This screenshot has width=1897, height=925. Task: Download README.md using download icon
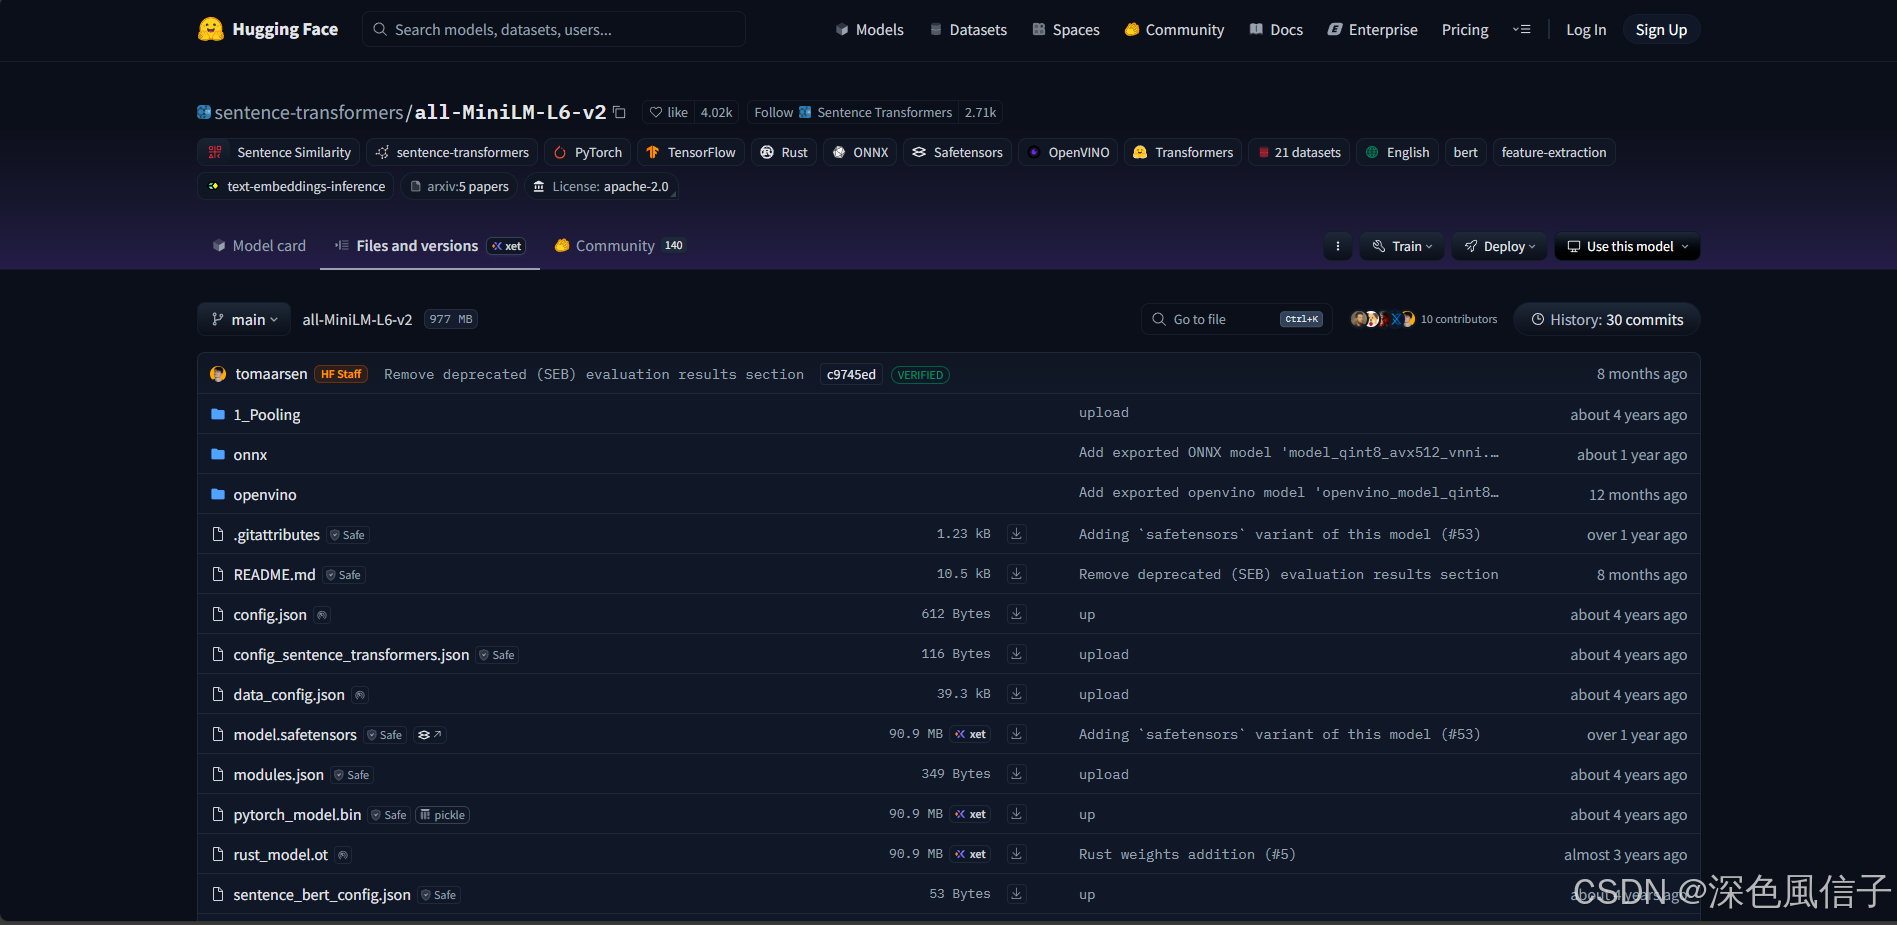coord(1016,574)
